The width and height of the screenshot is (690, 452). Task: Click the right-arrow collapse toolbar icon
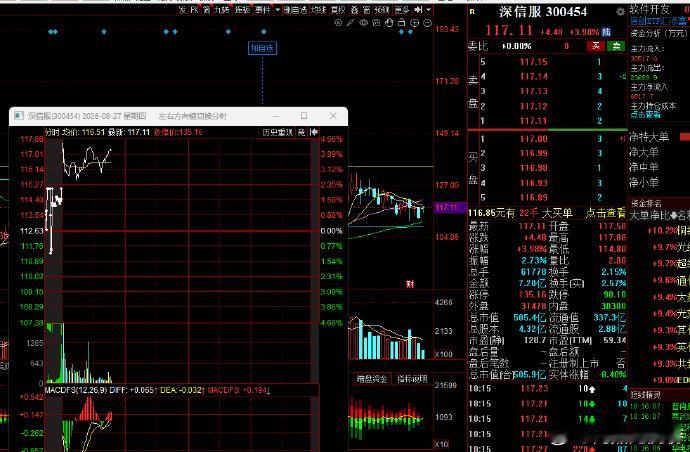click(418, 9)
